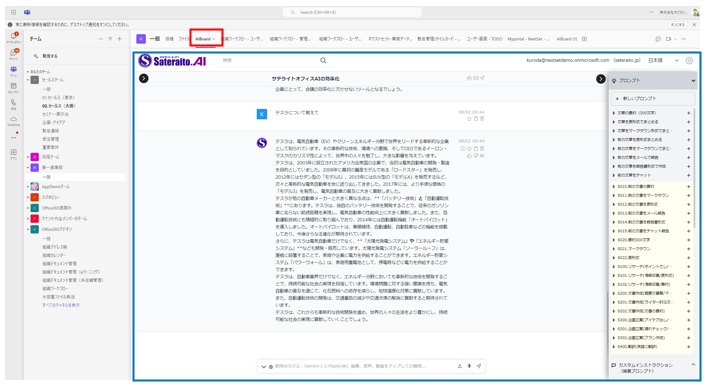
Task: Open the 受注管理 channel
Action: click(x=50, y=139)
